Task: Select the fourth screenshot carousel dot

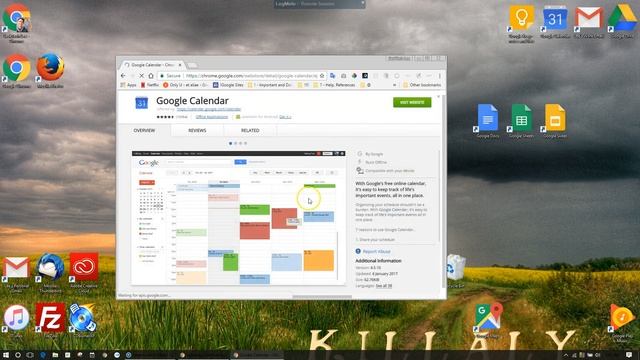Action: coord(245,143)
